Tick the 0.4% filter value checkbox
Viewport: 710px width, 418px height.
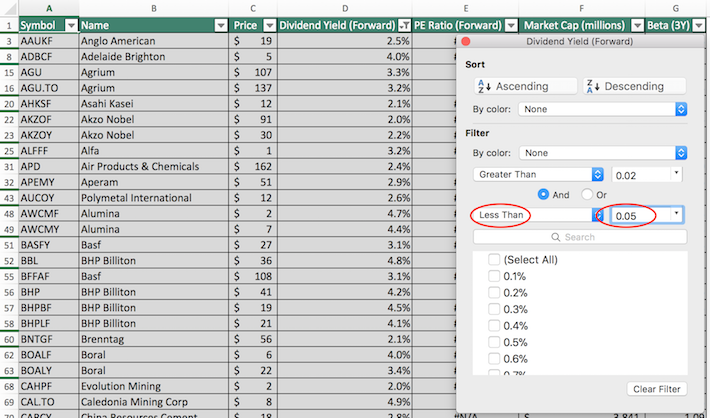click(494, 326)
